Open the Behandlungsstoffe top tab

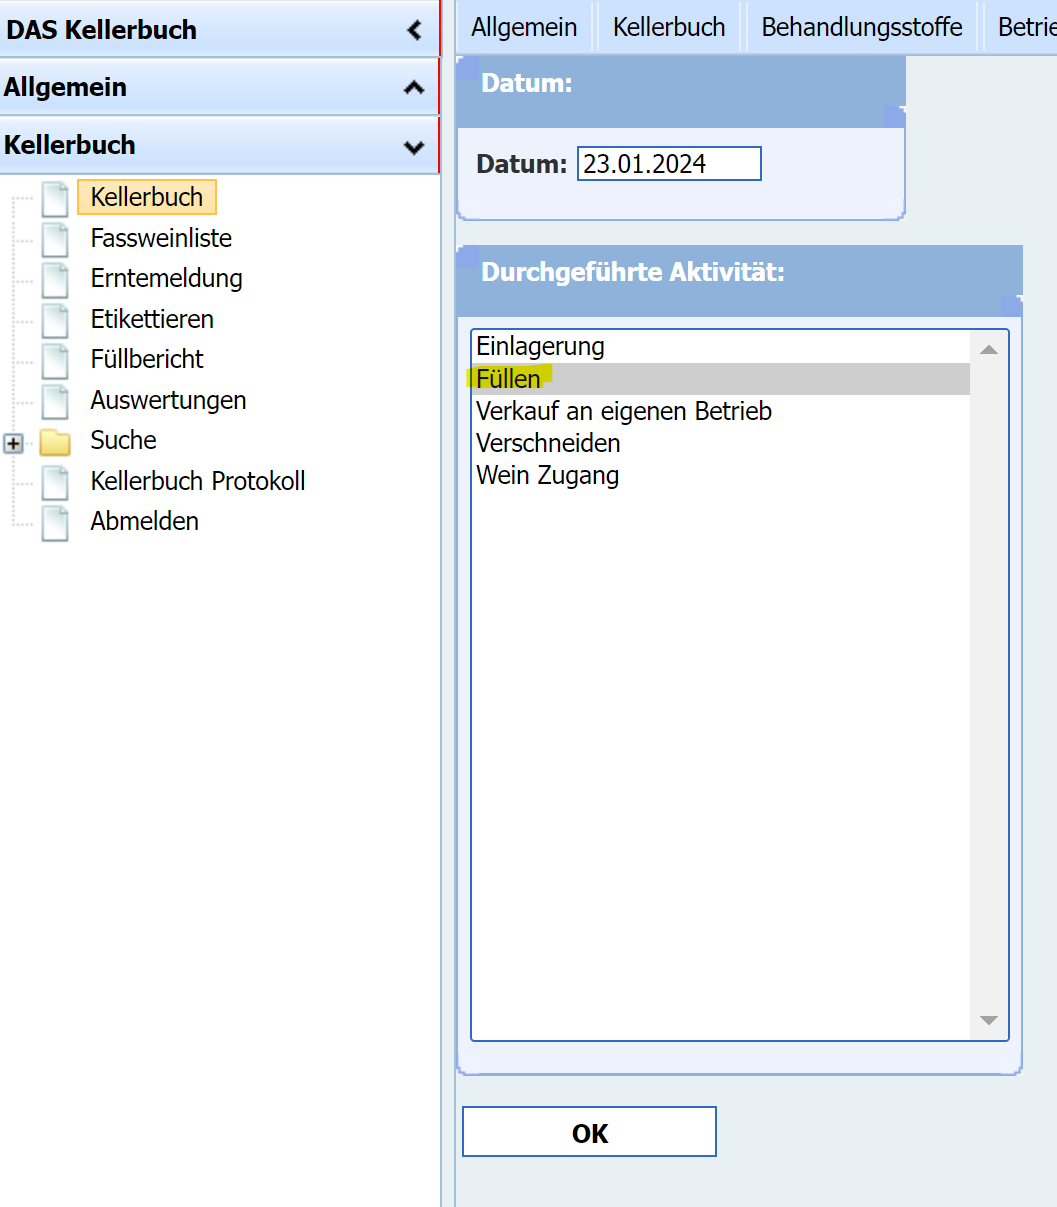861,27
